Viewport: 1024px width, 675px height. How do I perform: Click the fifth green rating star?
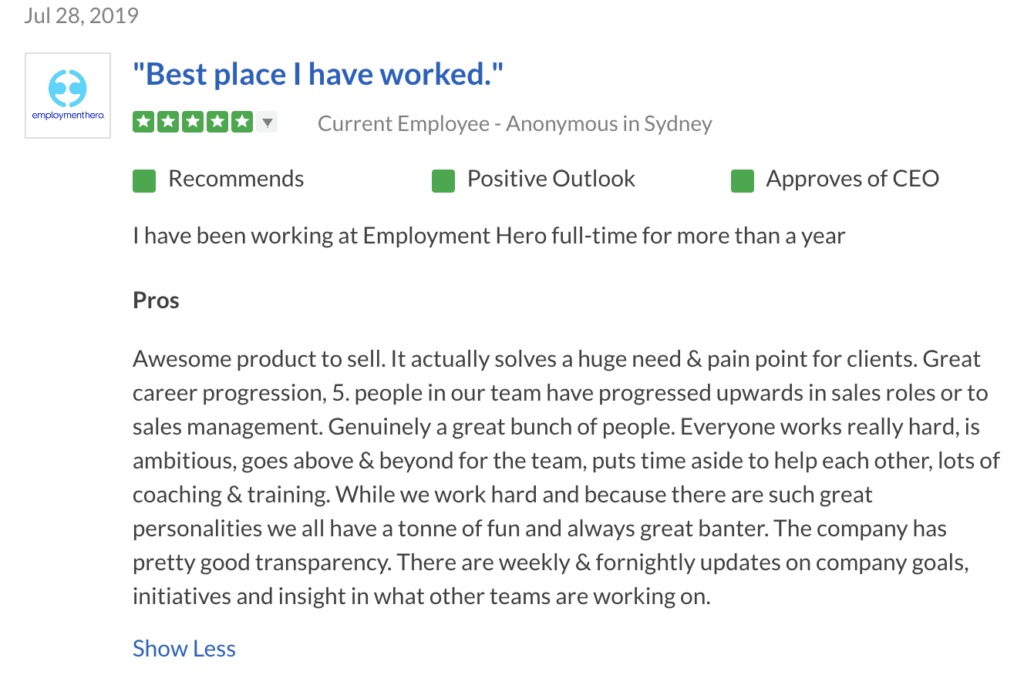point(242,121)
